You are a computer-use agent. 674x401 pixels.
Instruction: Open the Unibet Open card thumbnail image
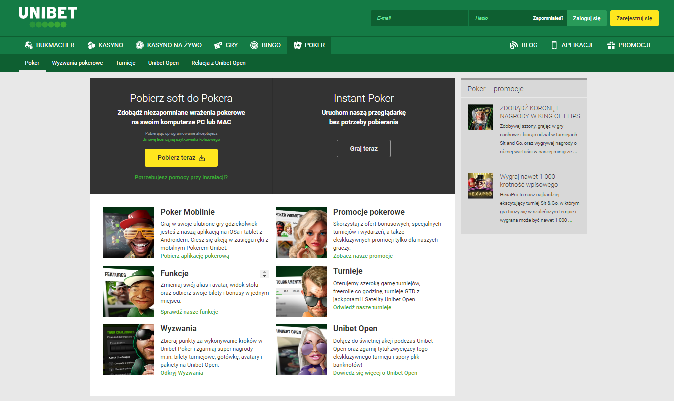pos(301,349)
